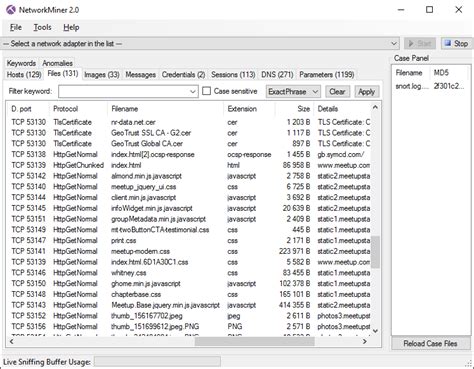Open the network adapter dropdown list
474x369 pixels.
click(x=394, y=44)
